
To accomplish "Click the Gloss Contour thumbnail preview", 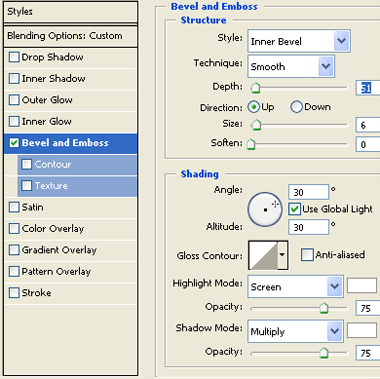I will pos(263,255).
